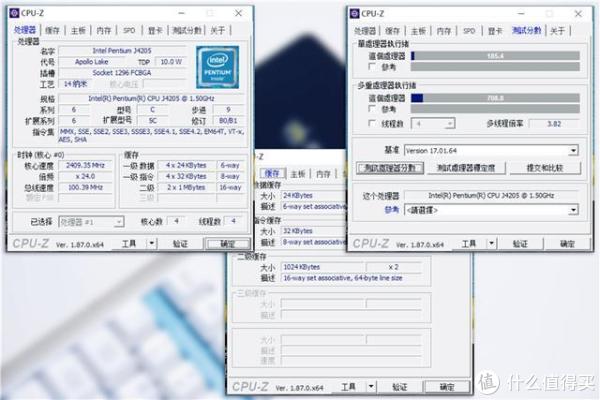Click the Intel Pentium logo image
Viewport: 600px width, 400px height.
[x=217, y=67]
